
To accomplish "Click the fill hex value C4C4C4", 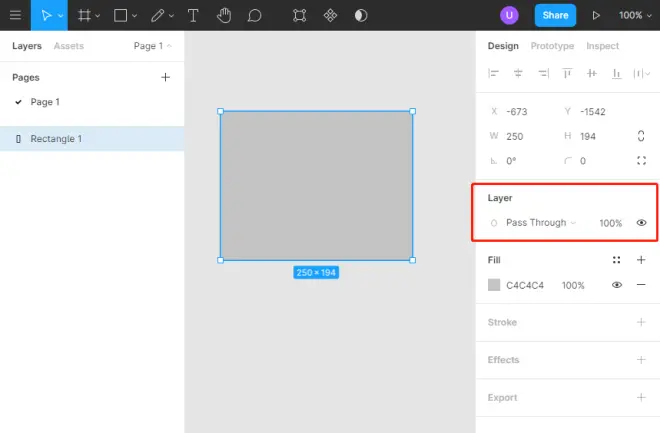I will 525,285.
